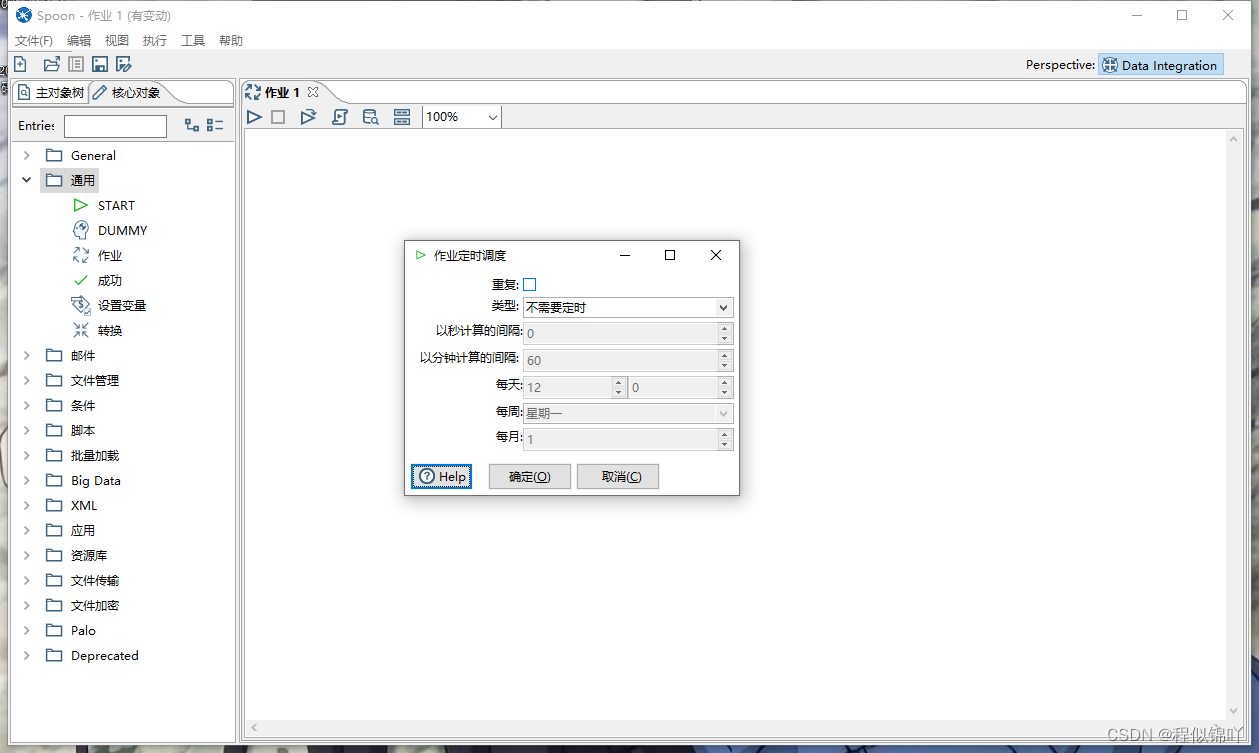This screenshot has height=753, width=1259.
Task: Open the 视图 menu
Action: point(117,41)
